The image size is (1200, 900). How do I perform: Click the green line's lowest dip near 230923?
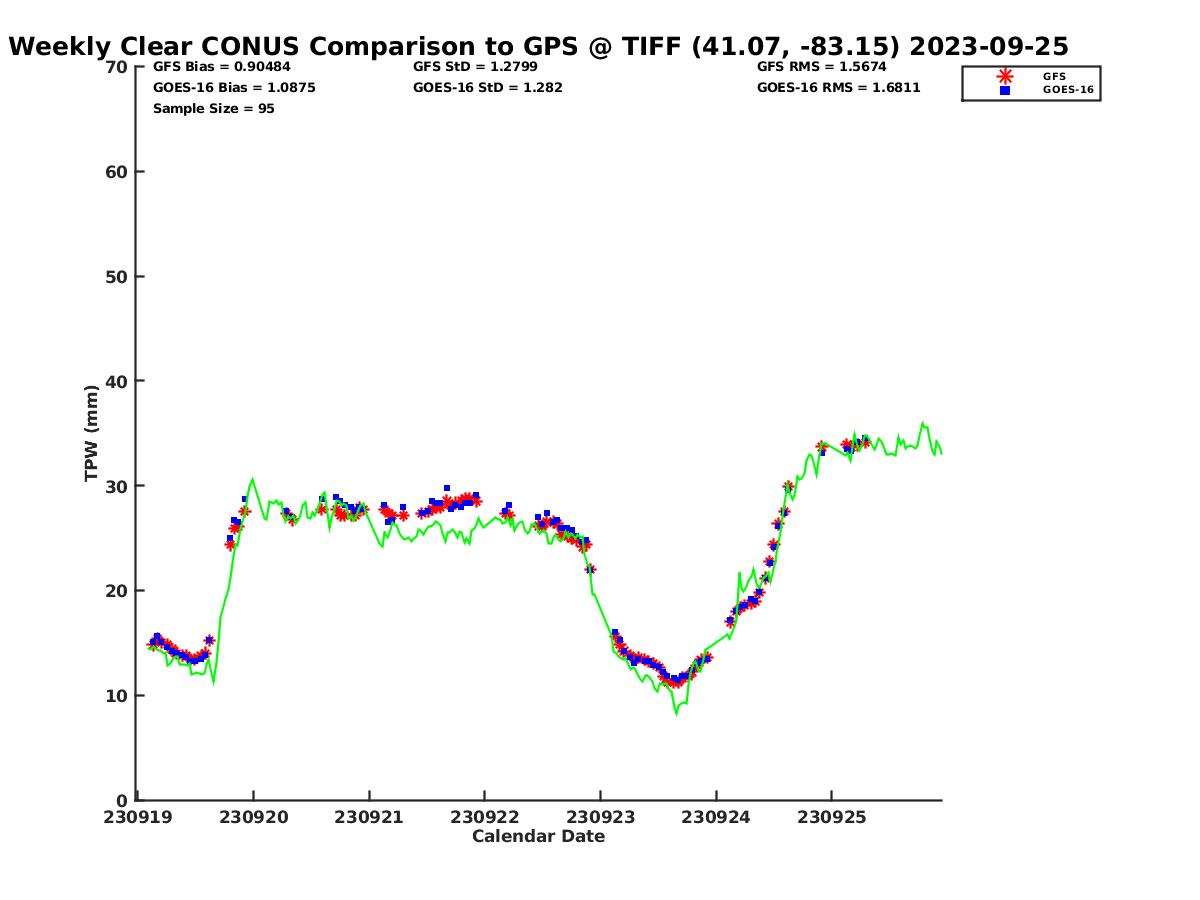point(676,713)
